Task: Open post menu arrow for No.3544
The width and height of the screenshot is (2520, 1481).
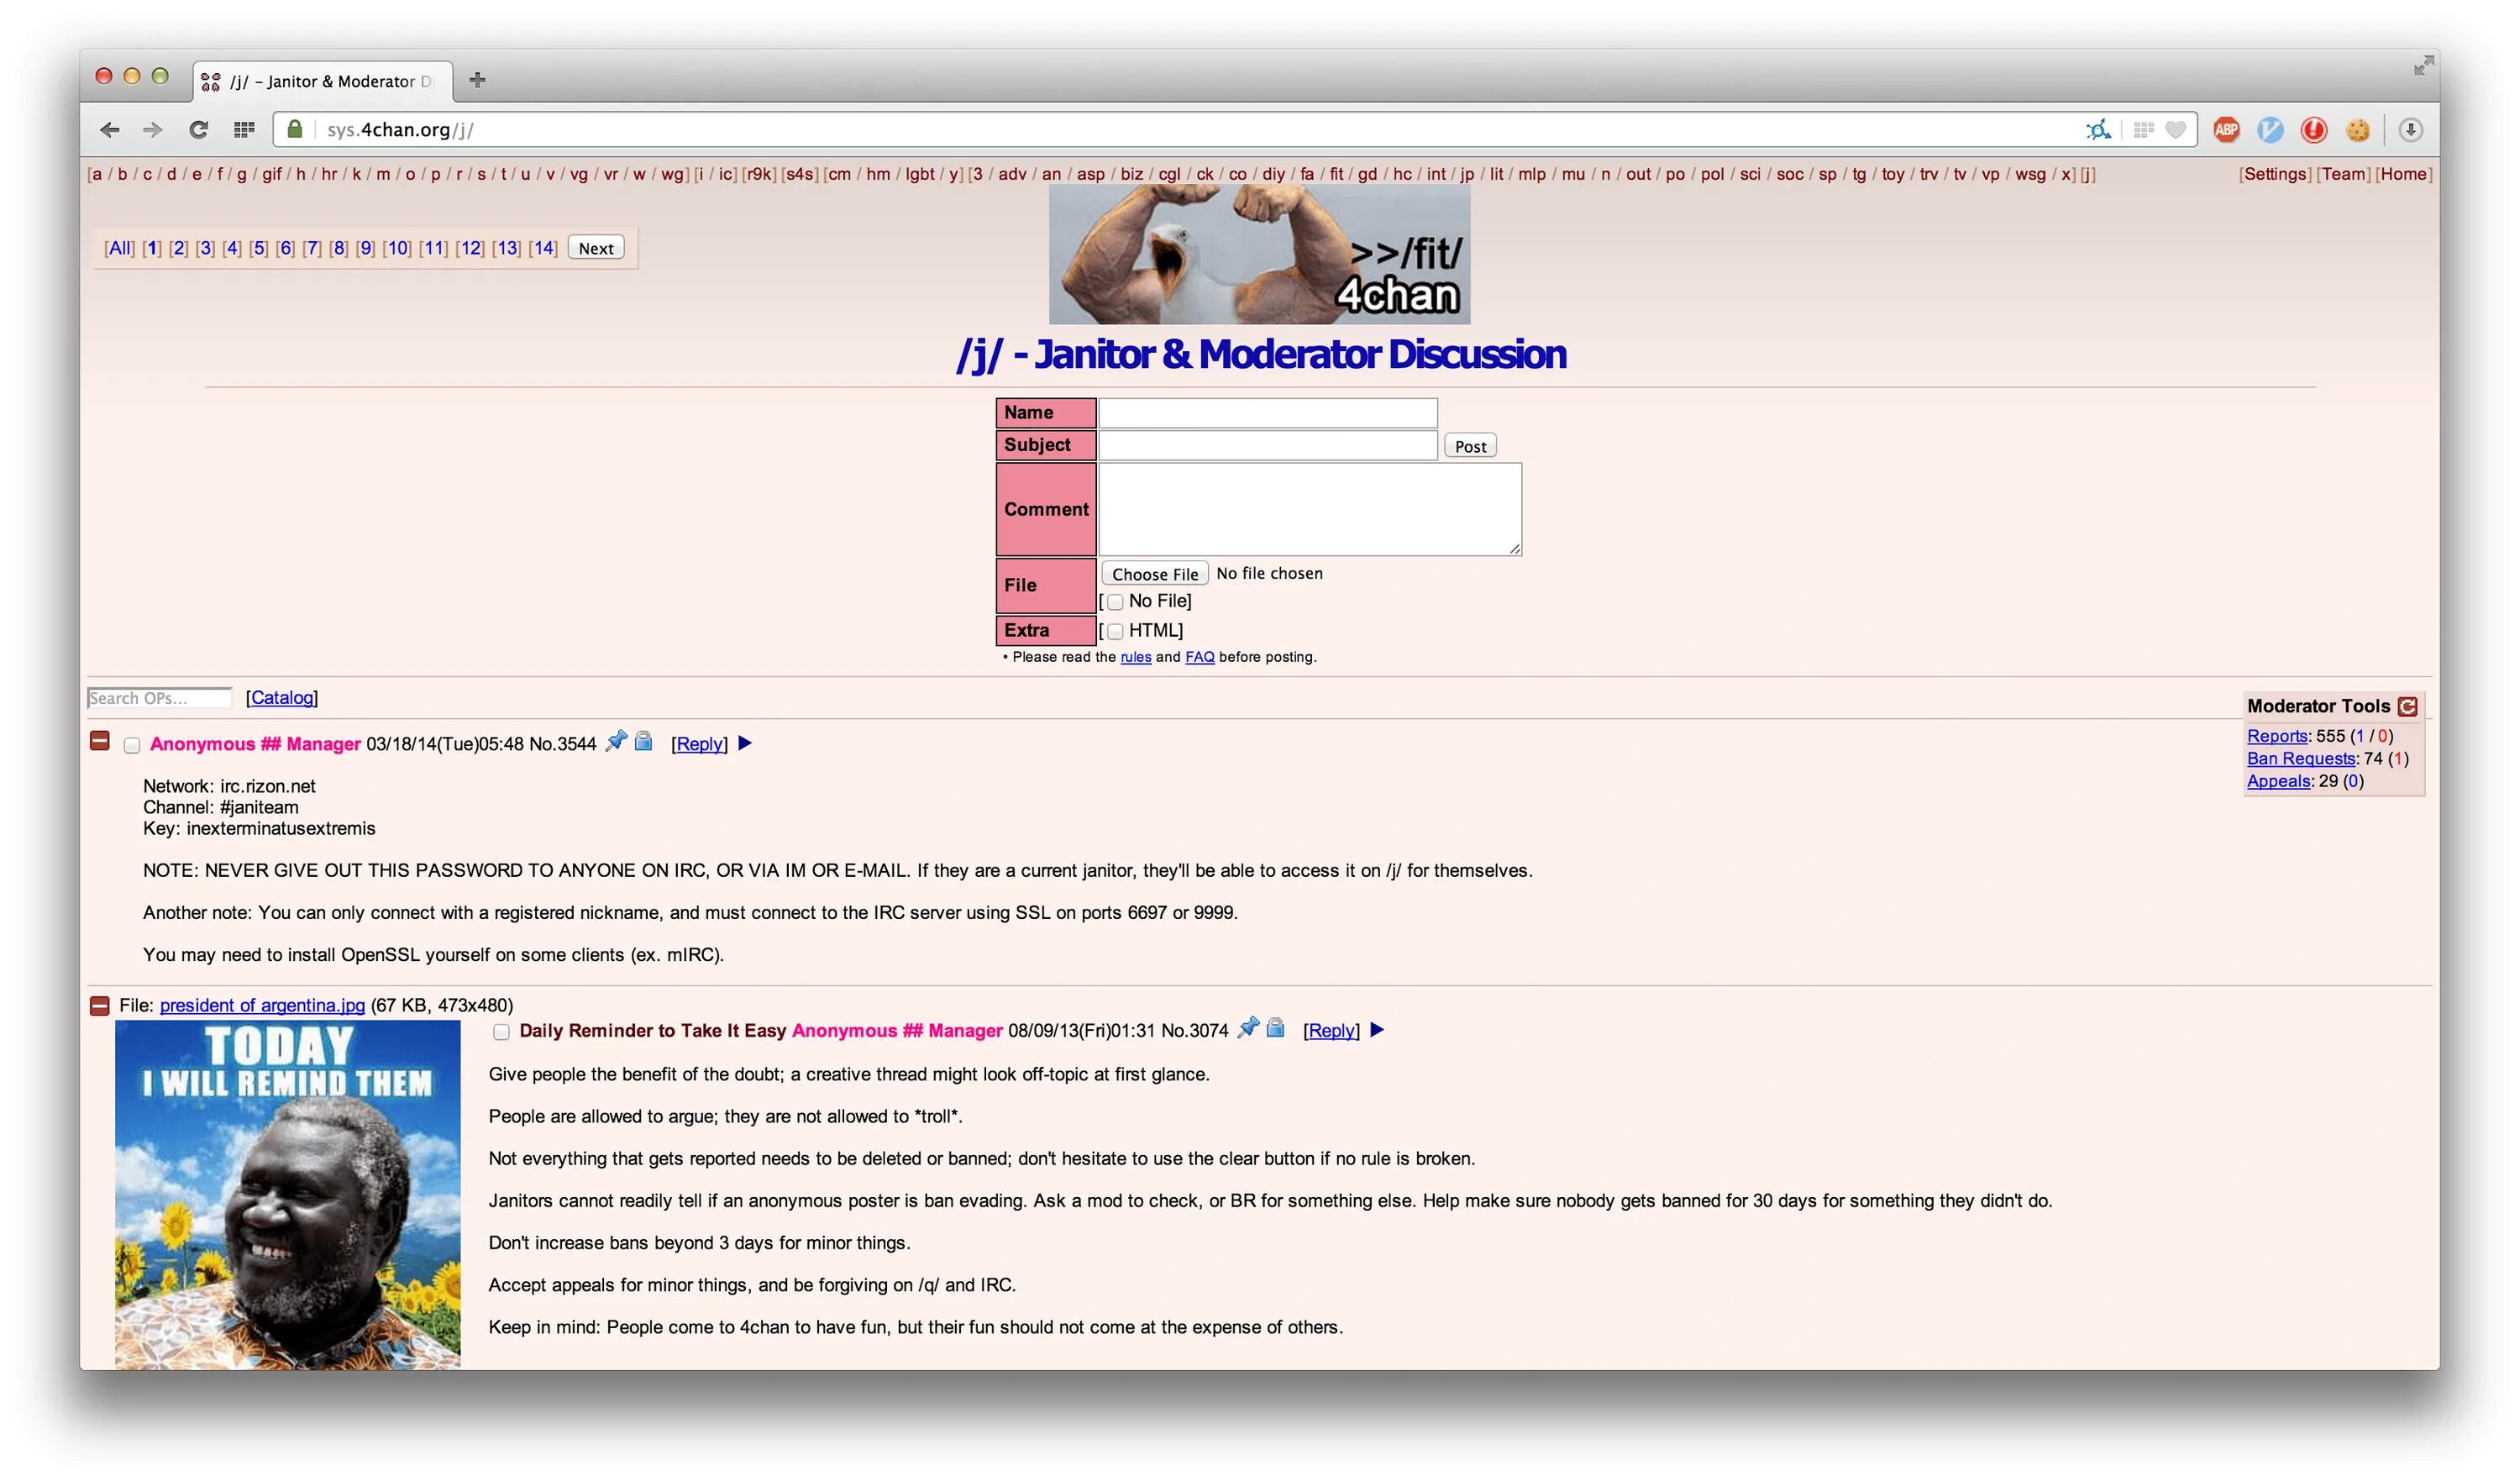Action: 744,743
